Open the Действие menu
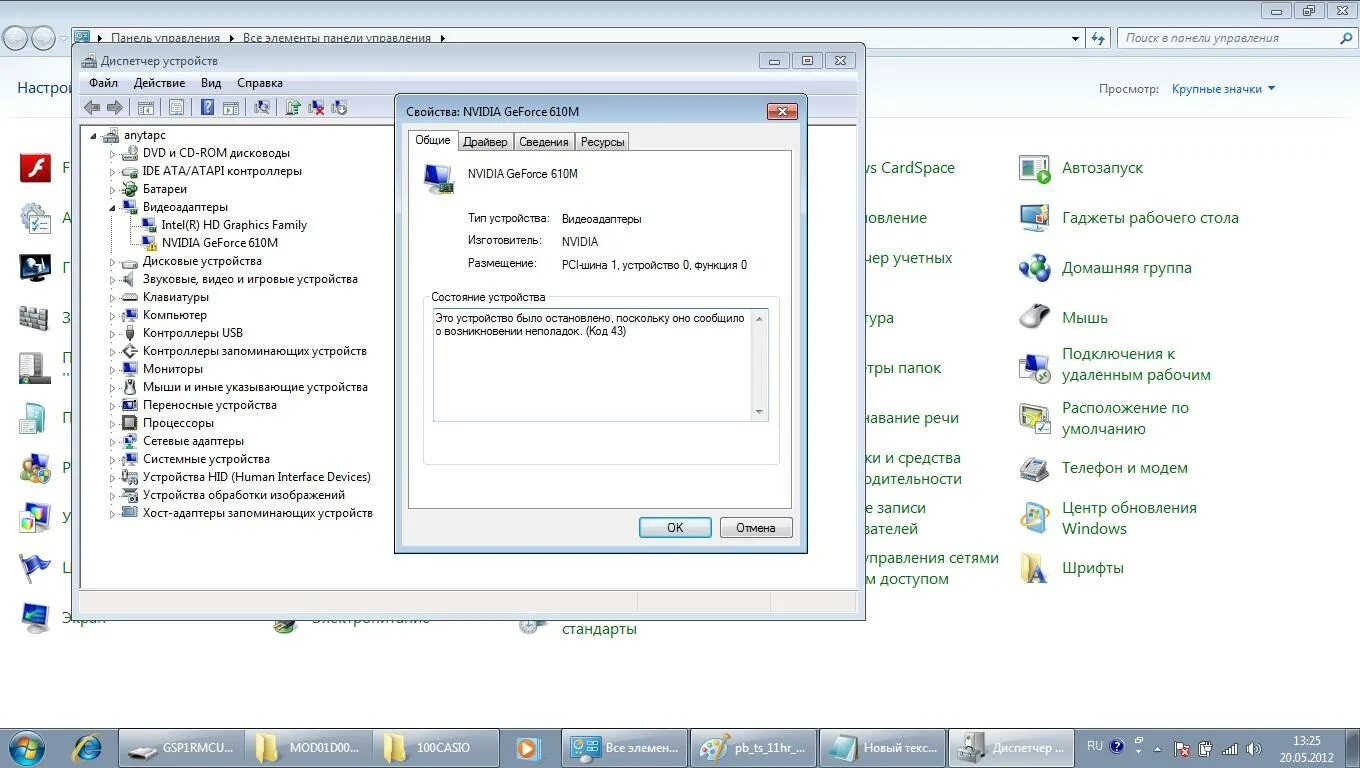The image size is (1360, 768). click(x=159, y=83)
